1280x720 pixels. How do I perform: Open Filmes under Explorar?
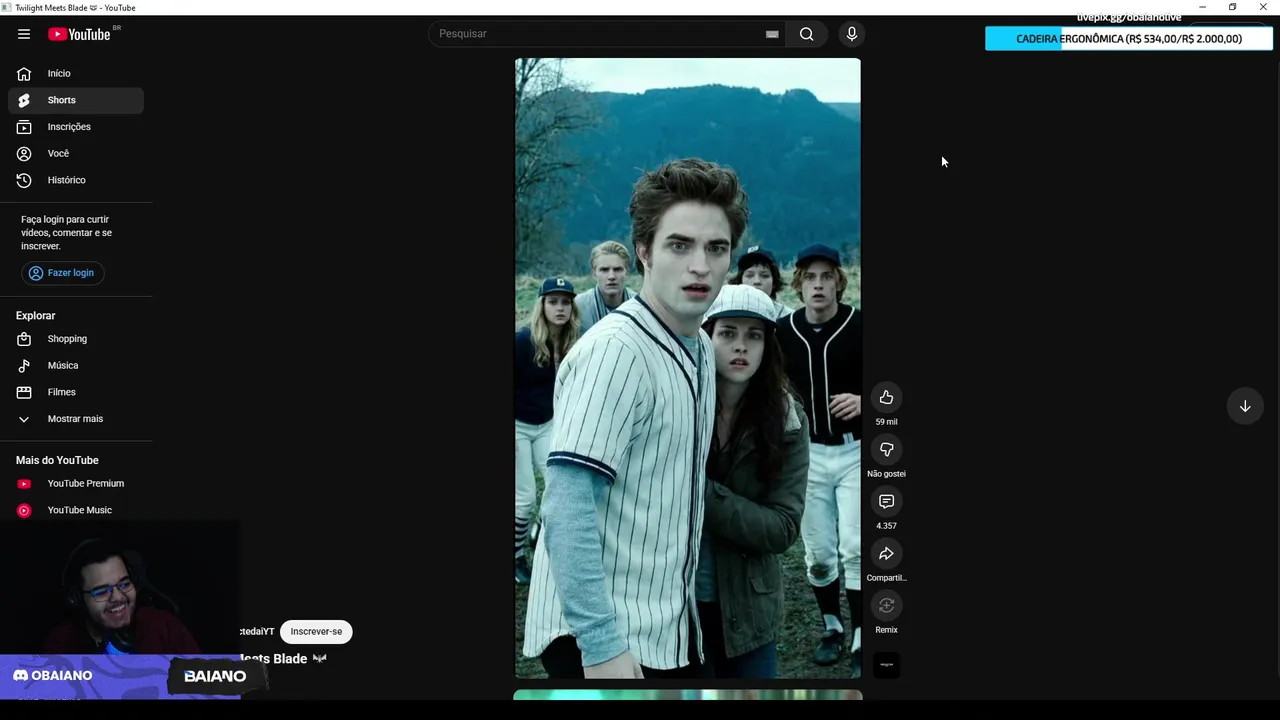(76, 392)
